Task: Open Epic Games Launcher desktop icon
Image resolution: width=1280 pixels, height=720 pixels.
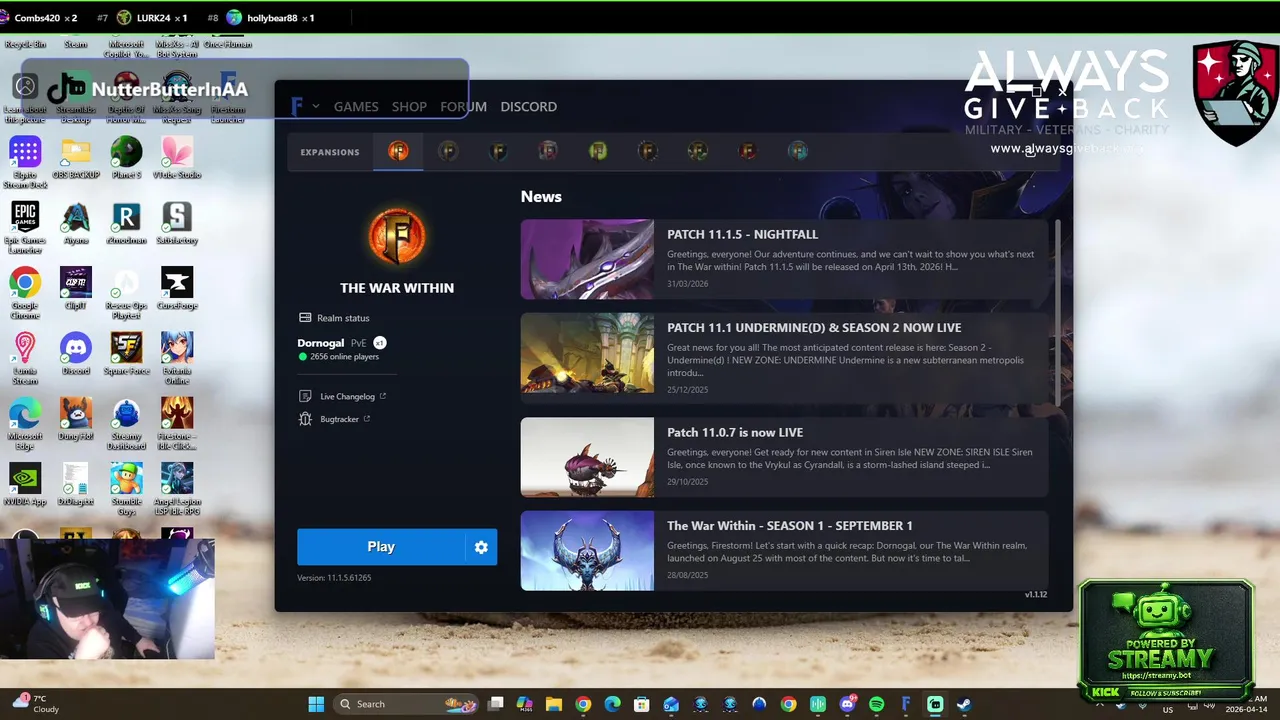Action: pyautogui.click(x=25, y=227)
